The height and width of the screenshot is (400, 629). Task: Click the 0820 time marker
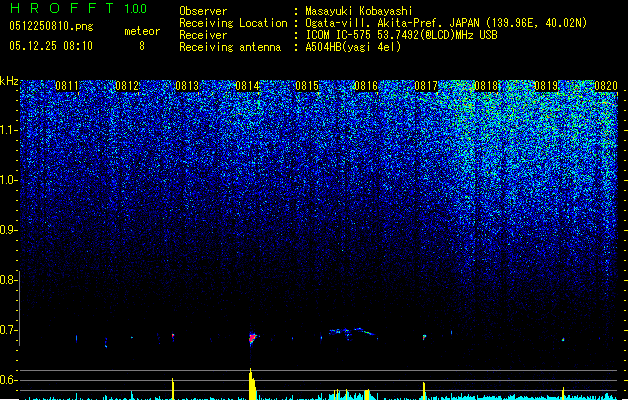(606, 86)
